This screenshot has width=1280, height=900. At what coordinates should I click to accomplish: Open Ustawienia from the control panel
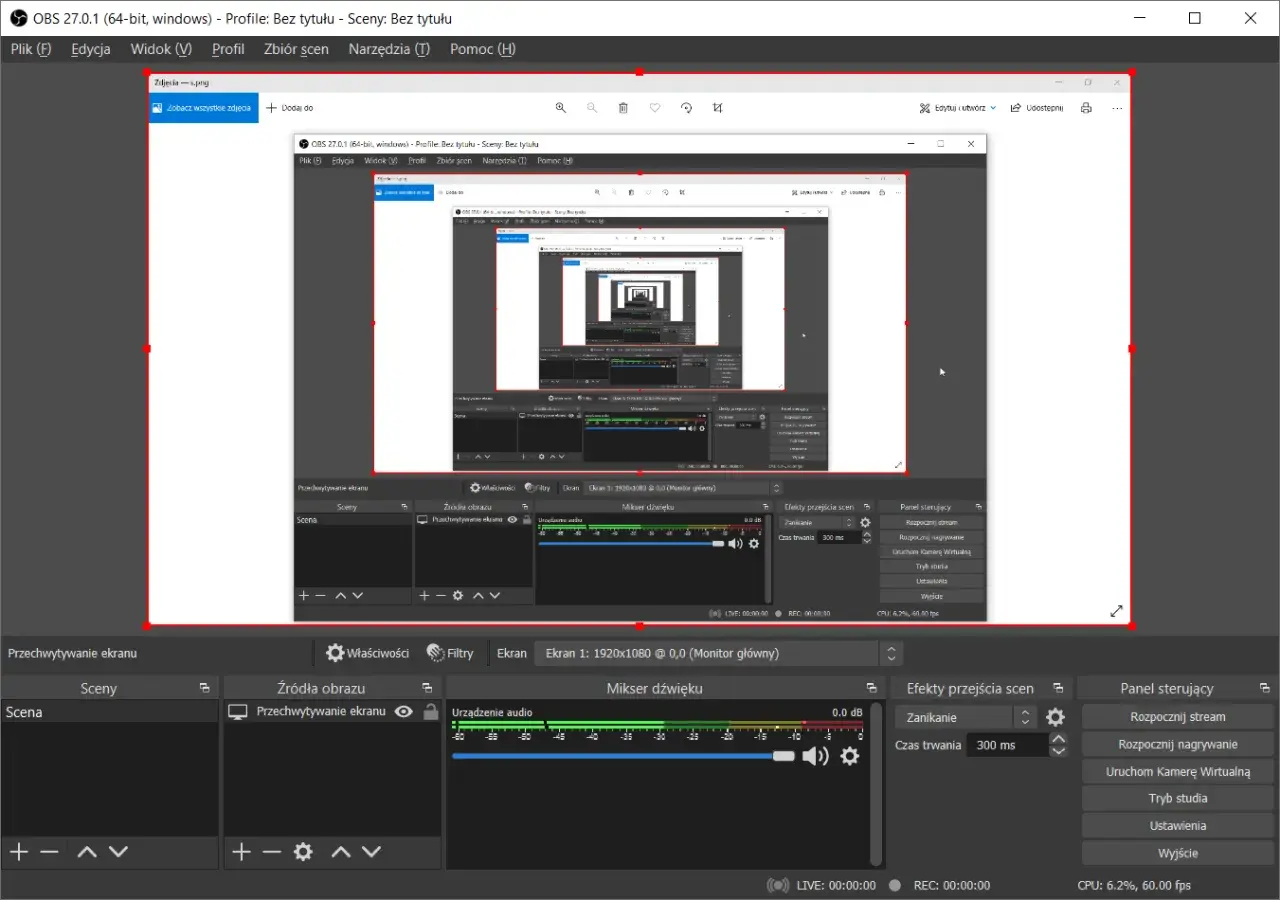pyautogui.click(x=1178, y=826)
